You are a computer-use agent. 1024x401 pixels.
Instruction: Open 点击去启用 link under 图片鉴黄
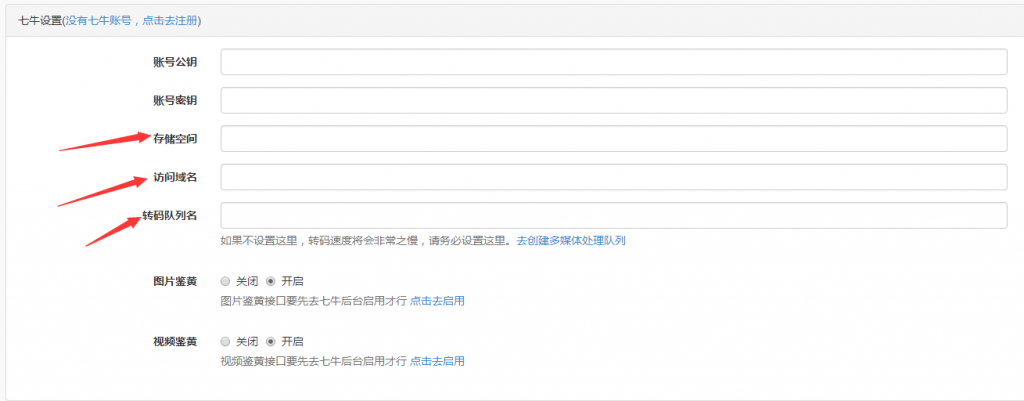[x=437, y=301]
